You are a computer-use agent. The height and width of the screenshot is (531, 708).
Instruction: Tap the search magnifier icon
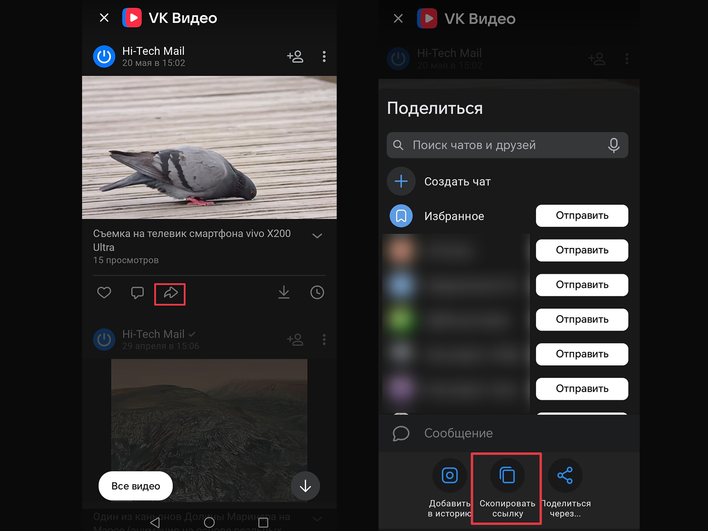tap(398, 145)
